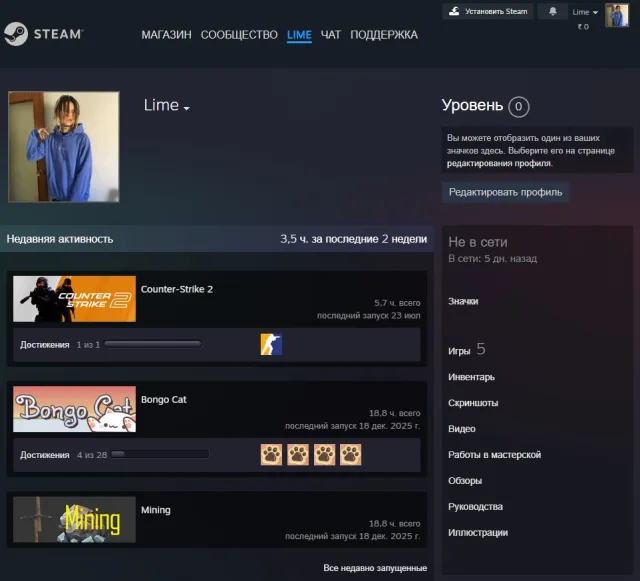Click the 4 из 28 achievements count
Viewport: 640px width, 581px height.
(92, 455)
